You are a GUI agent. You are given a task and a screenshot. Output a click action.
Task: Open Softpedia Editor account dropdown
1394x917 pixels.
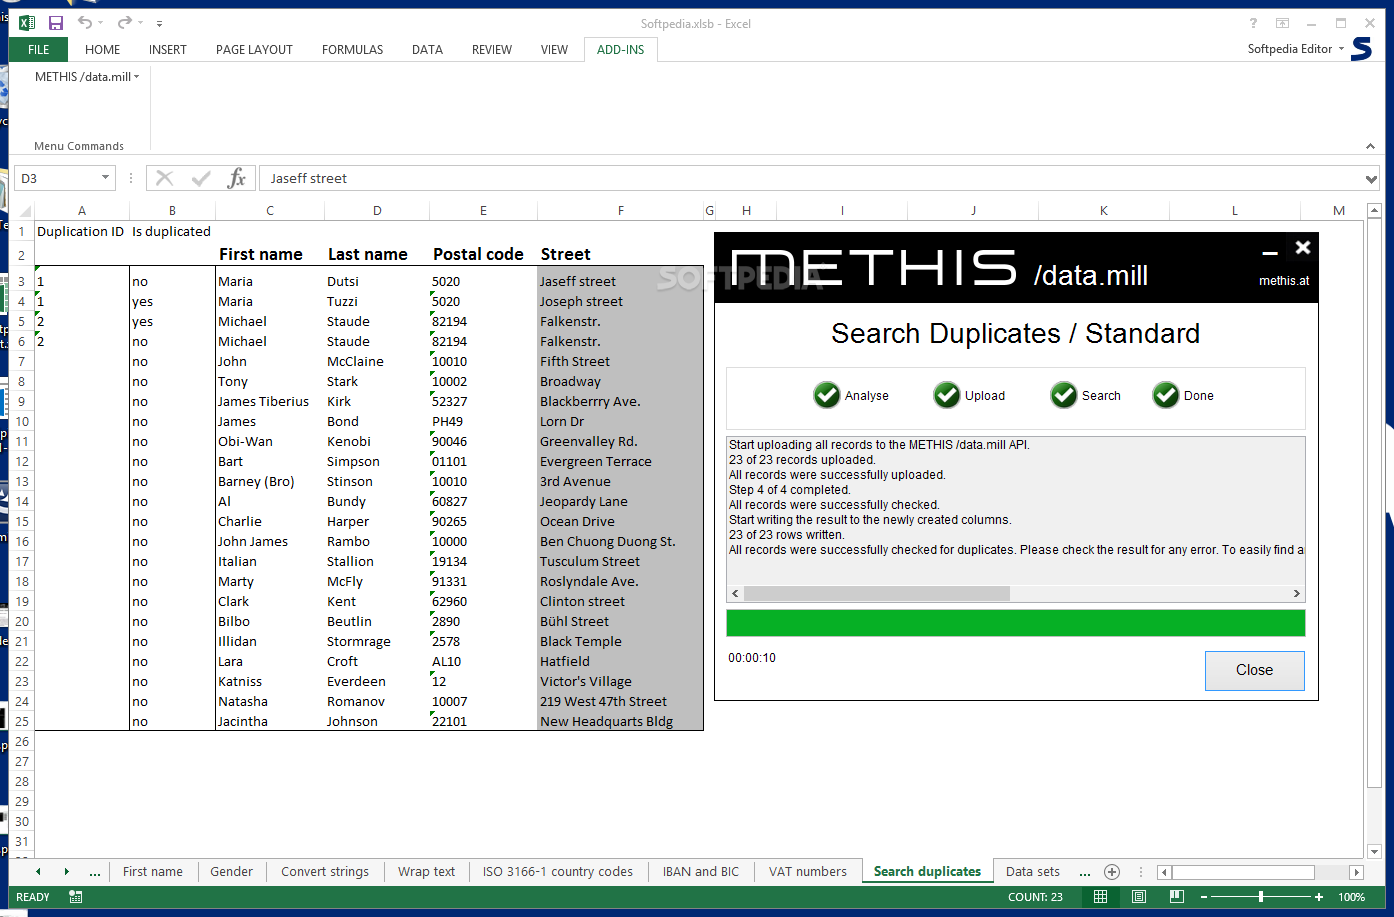1296,49
